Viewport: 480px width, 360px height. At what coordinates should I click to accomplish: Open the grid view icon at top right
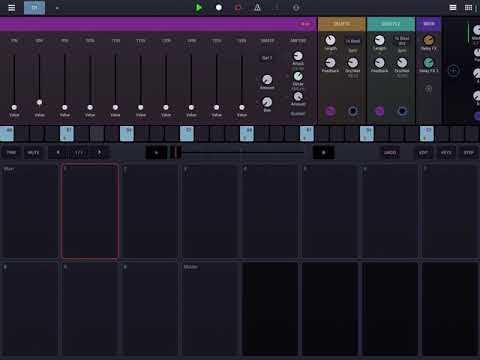[468, 7]
